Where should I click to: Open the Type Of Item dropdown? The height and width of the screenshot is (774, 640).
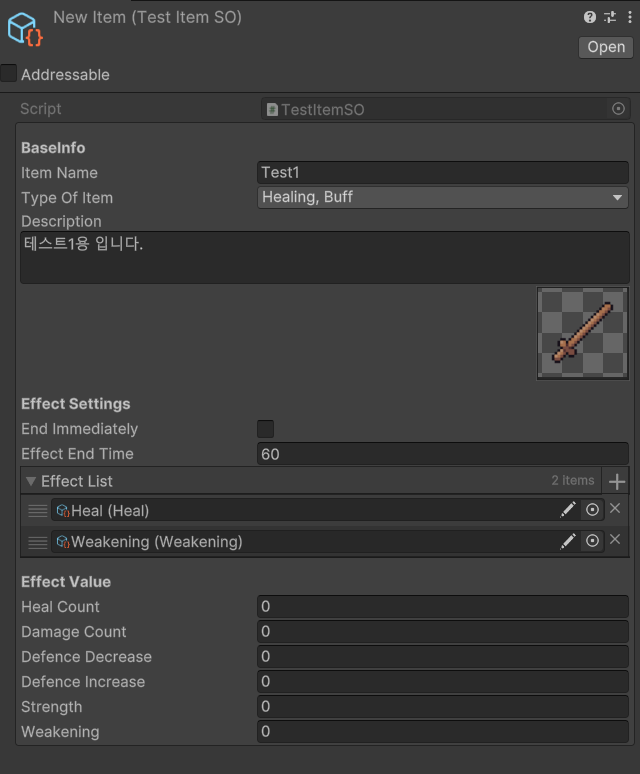(x=443, y=197)
